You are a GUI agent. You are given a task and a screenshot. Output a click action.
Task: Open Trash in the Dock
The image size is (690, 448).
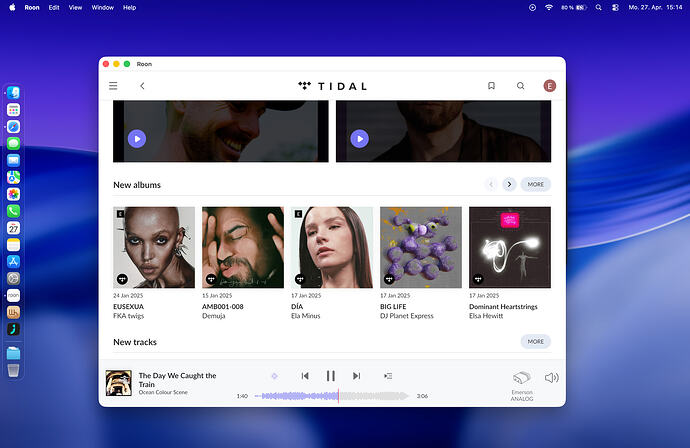(x=13, y=371)
